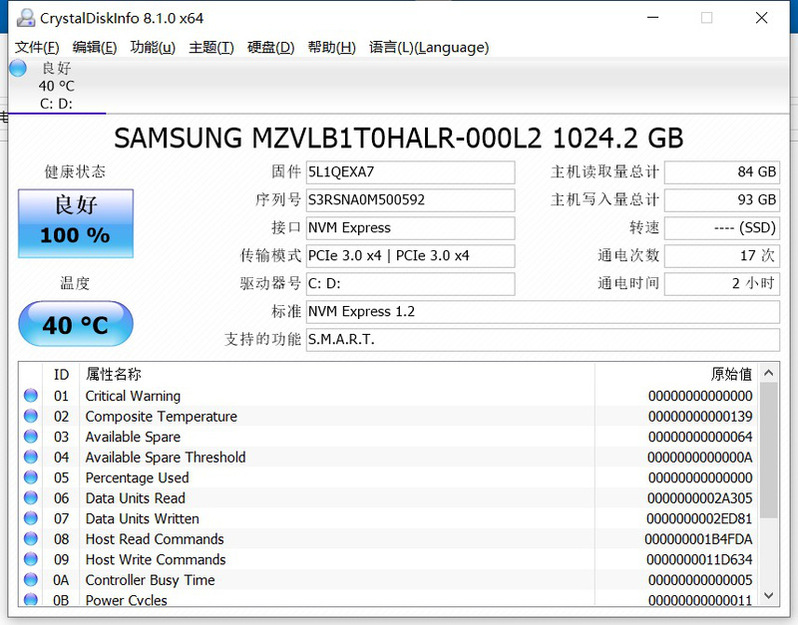Click the raw value 000000011D634

tap(699, 559)
